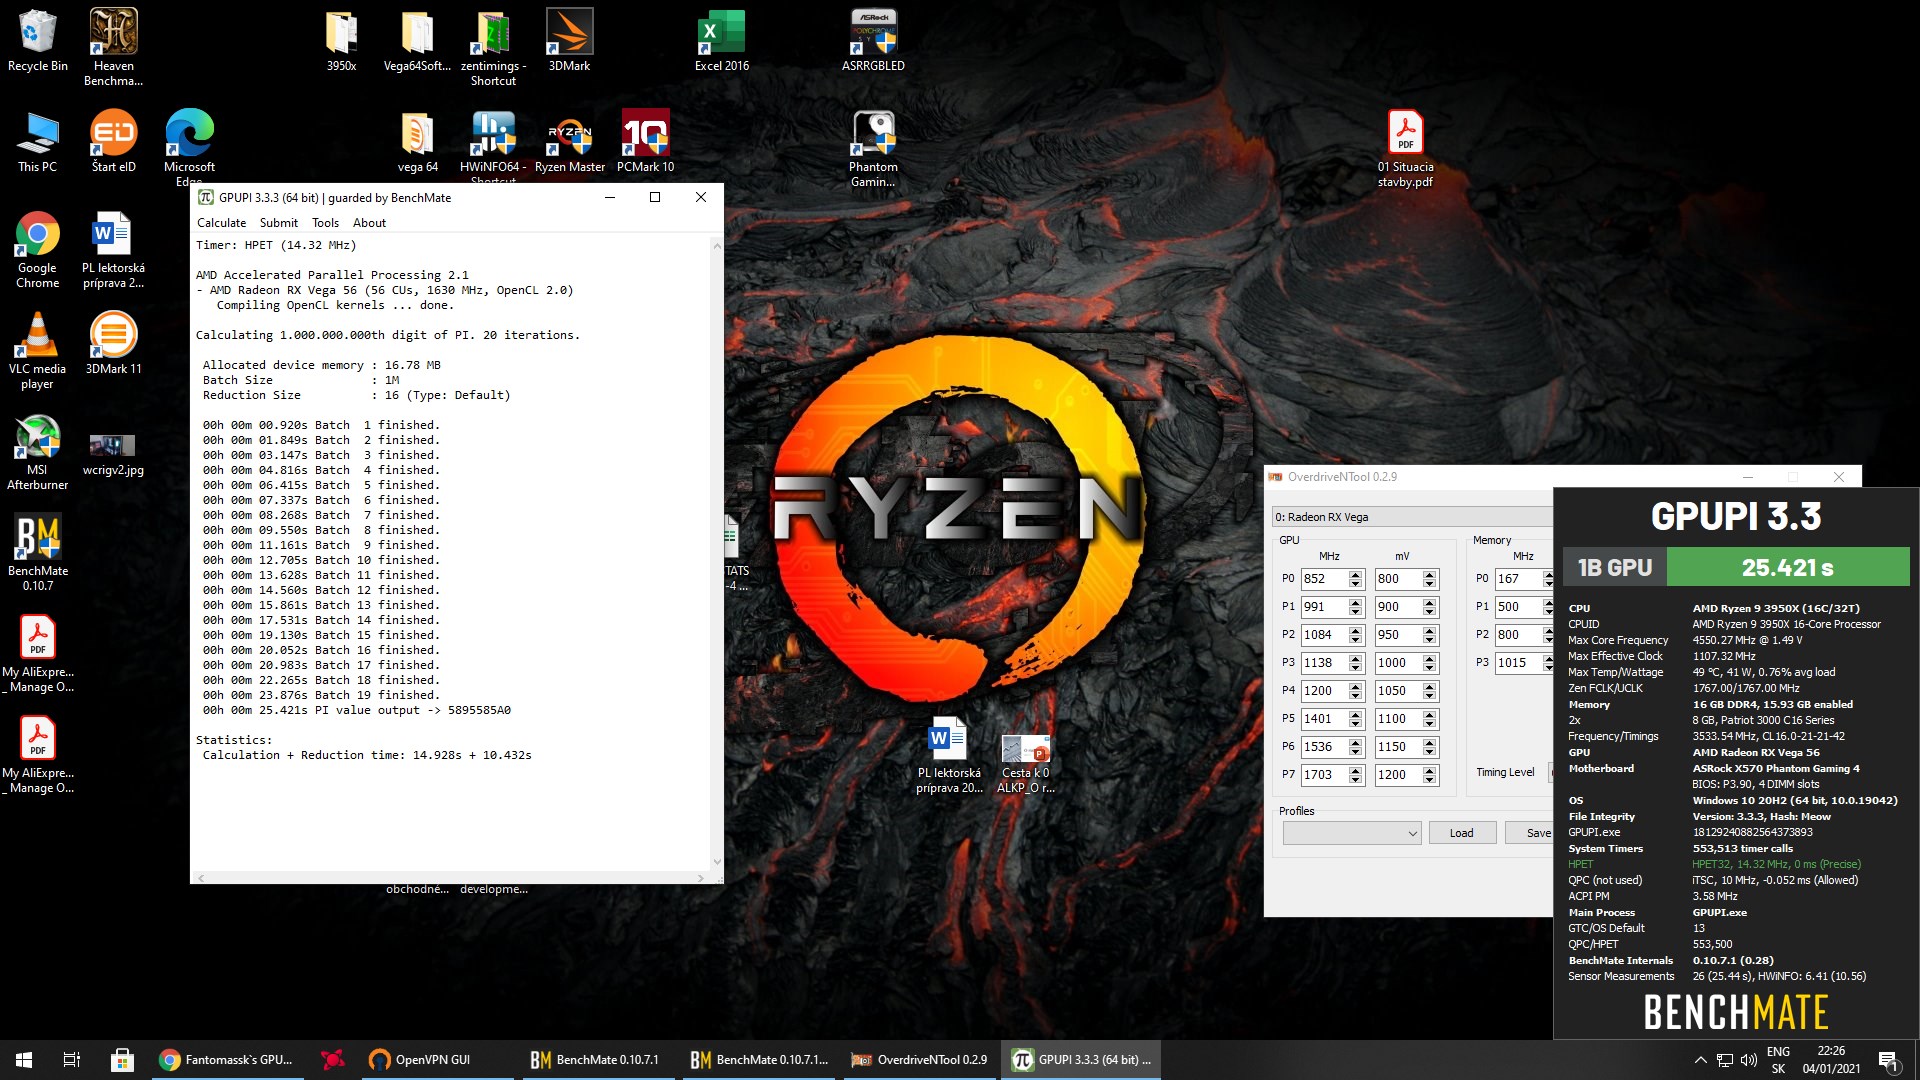Open Microsoft Store taskbar icon
This screenshot has height=1080, width=1920.
click(122, 1060)
